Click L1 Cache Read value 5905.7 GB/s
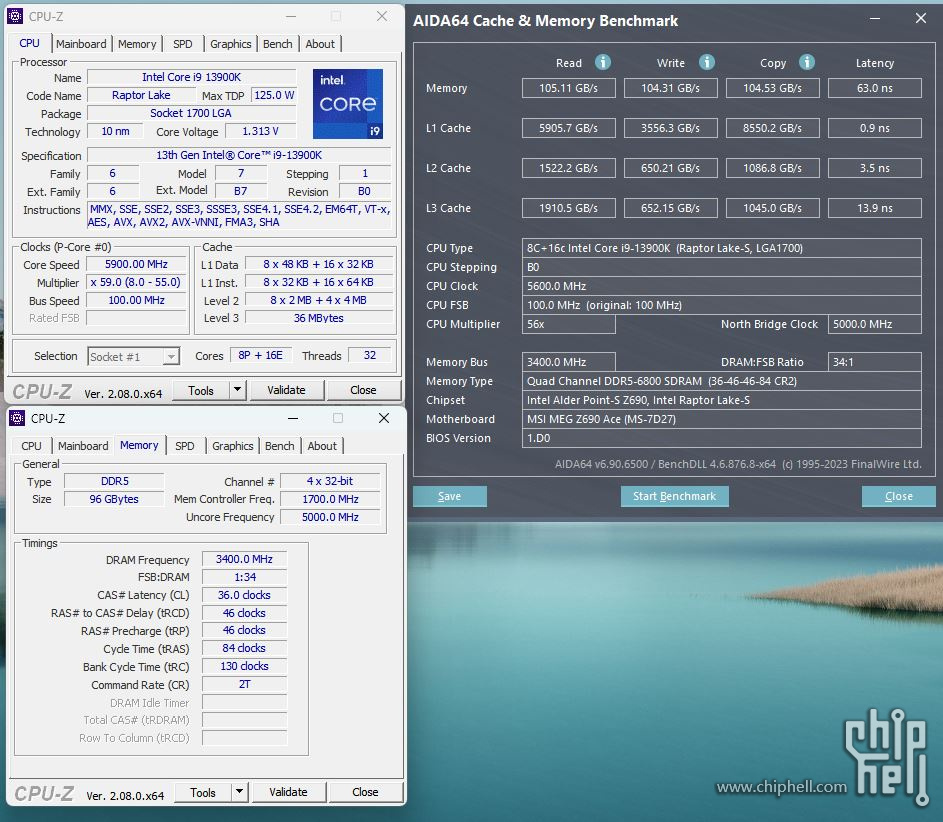Viewport: 943px width, 822px height. [x=568, y=128]
